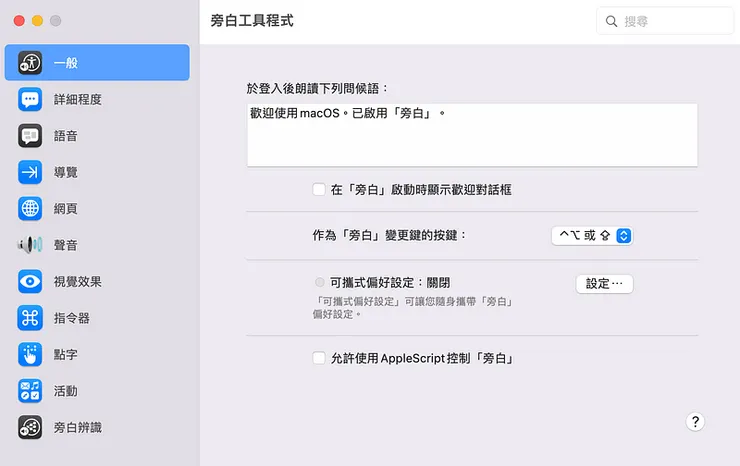This screenshot has height=466, width=740.
Task: Switch to the 網頁 label in sidebar
Action: coord(66,209)
